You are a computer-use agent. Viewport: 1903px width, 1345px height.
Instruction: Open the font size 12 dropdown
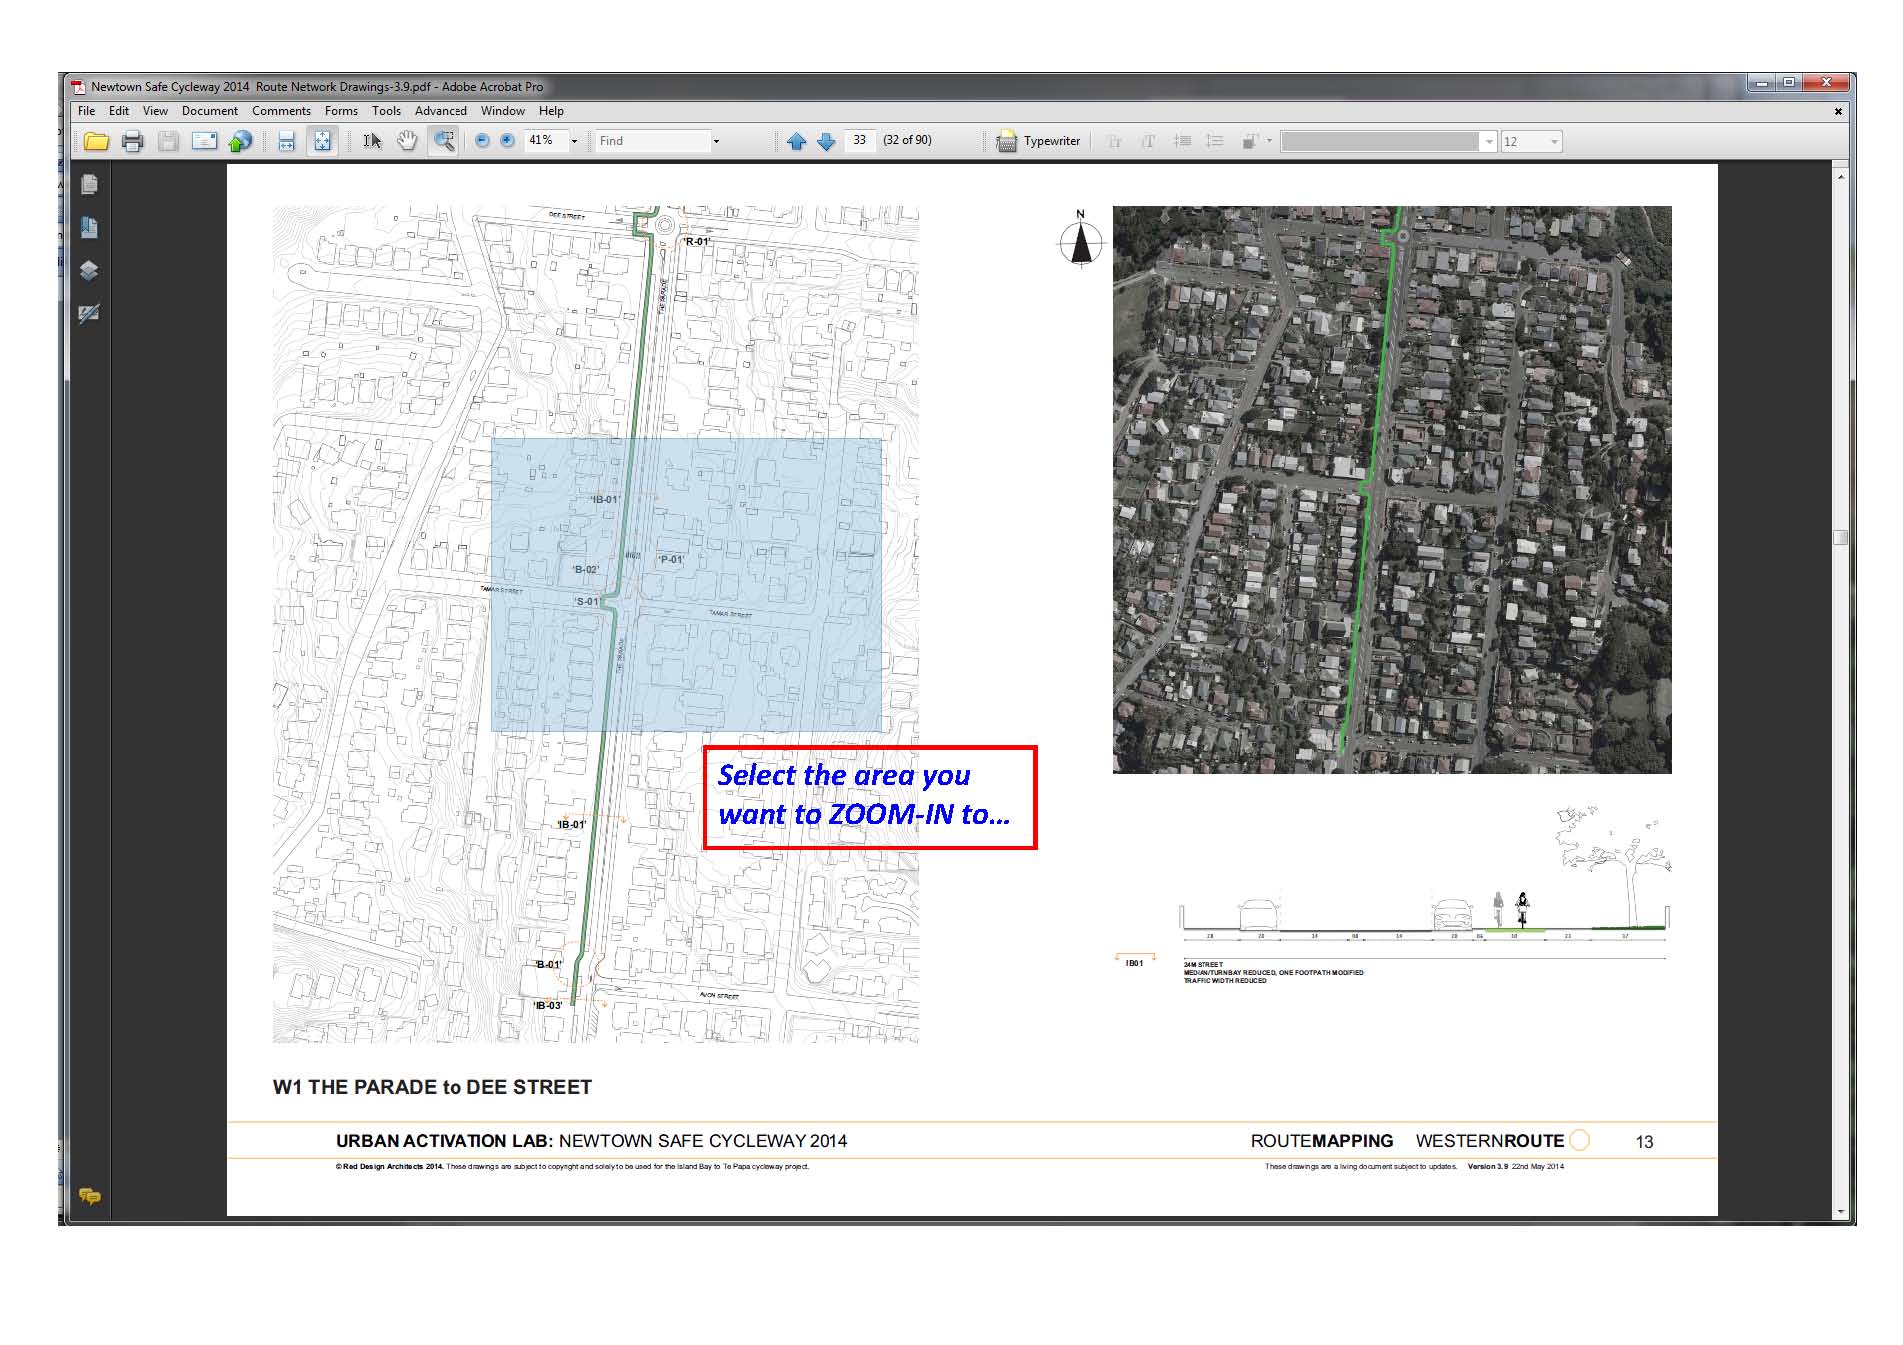(x=1554, y=142)
